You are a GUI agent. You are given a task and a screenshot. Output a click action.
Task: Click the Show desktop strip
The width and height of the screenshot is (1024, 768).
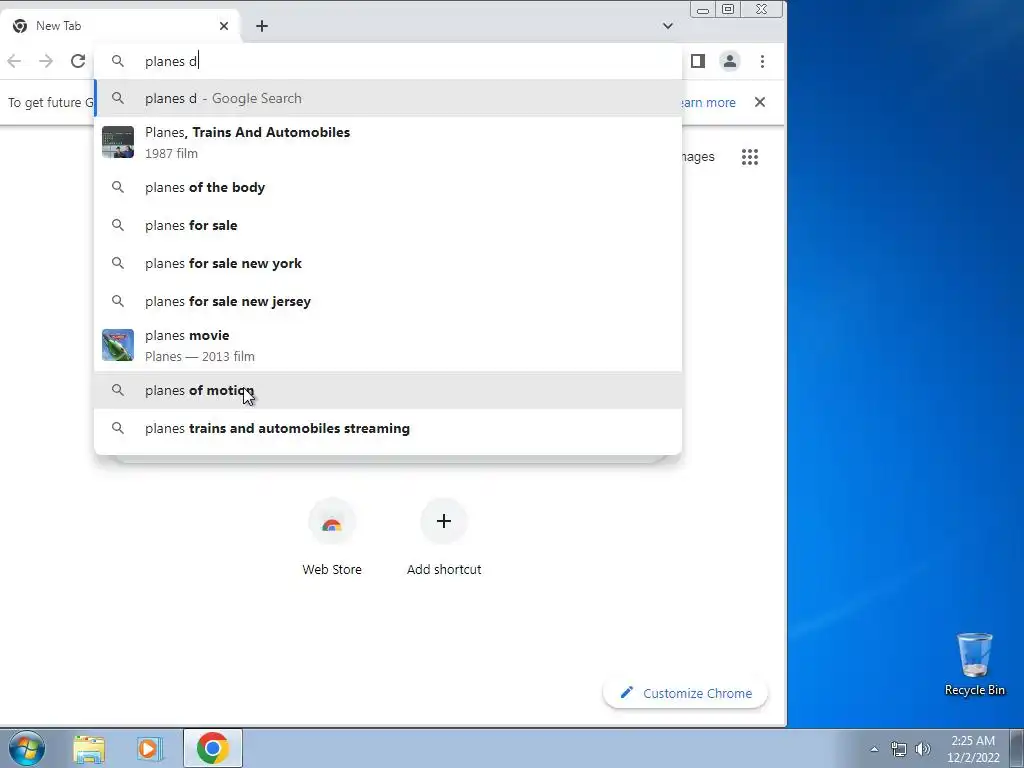click(1017, 748)
